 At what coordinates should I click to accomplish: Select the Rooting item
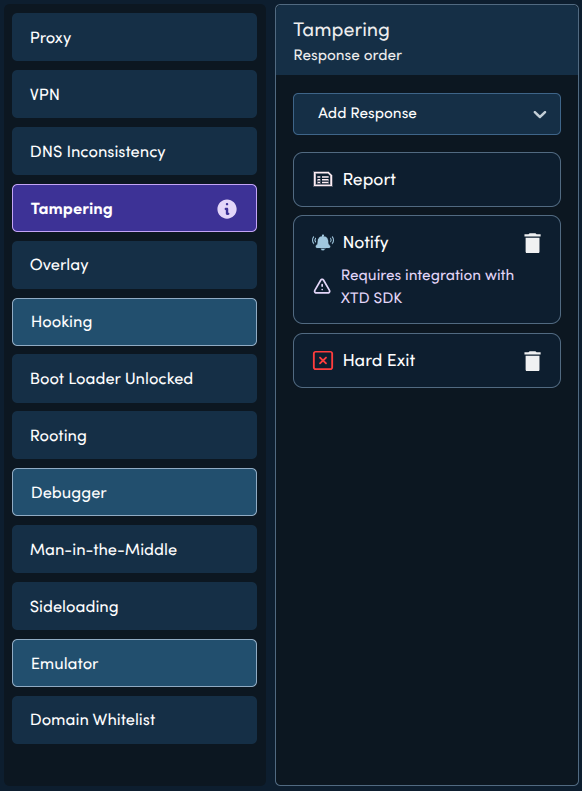tap(135, 435)
